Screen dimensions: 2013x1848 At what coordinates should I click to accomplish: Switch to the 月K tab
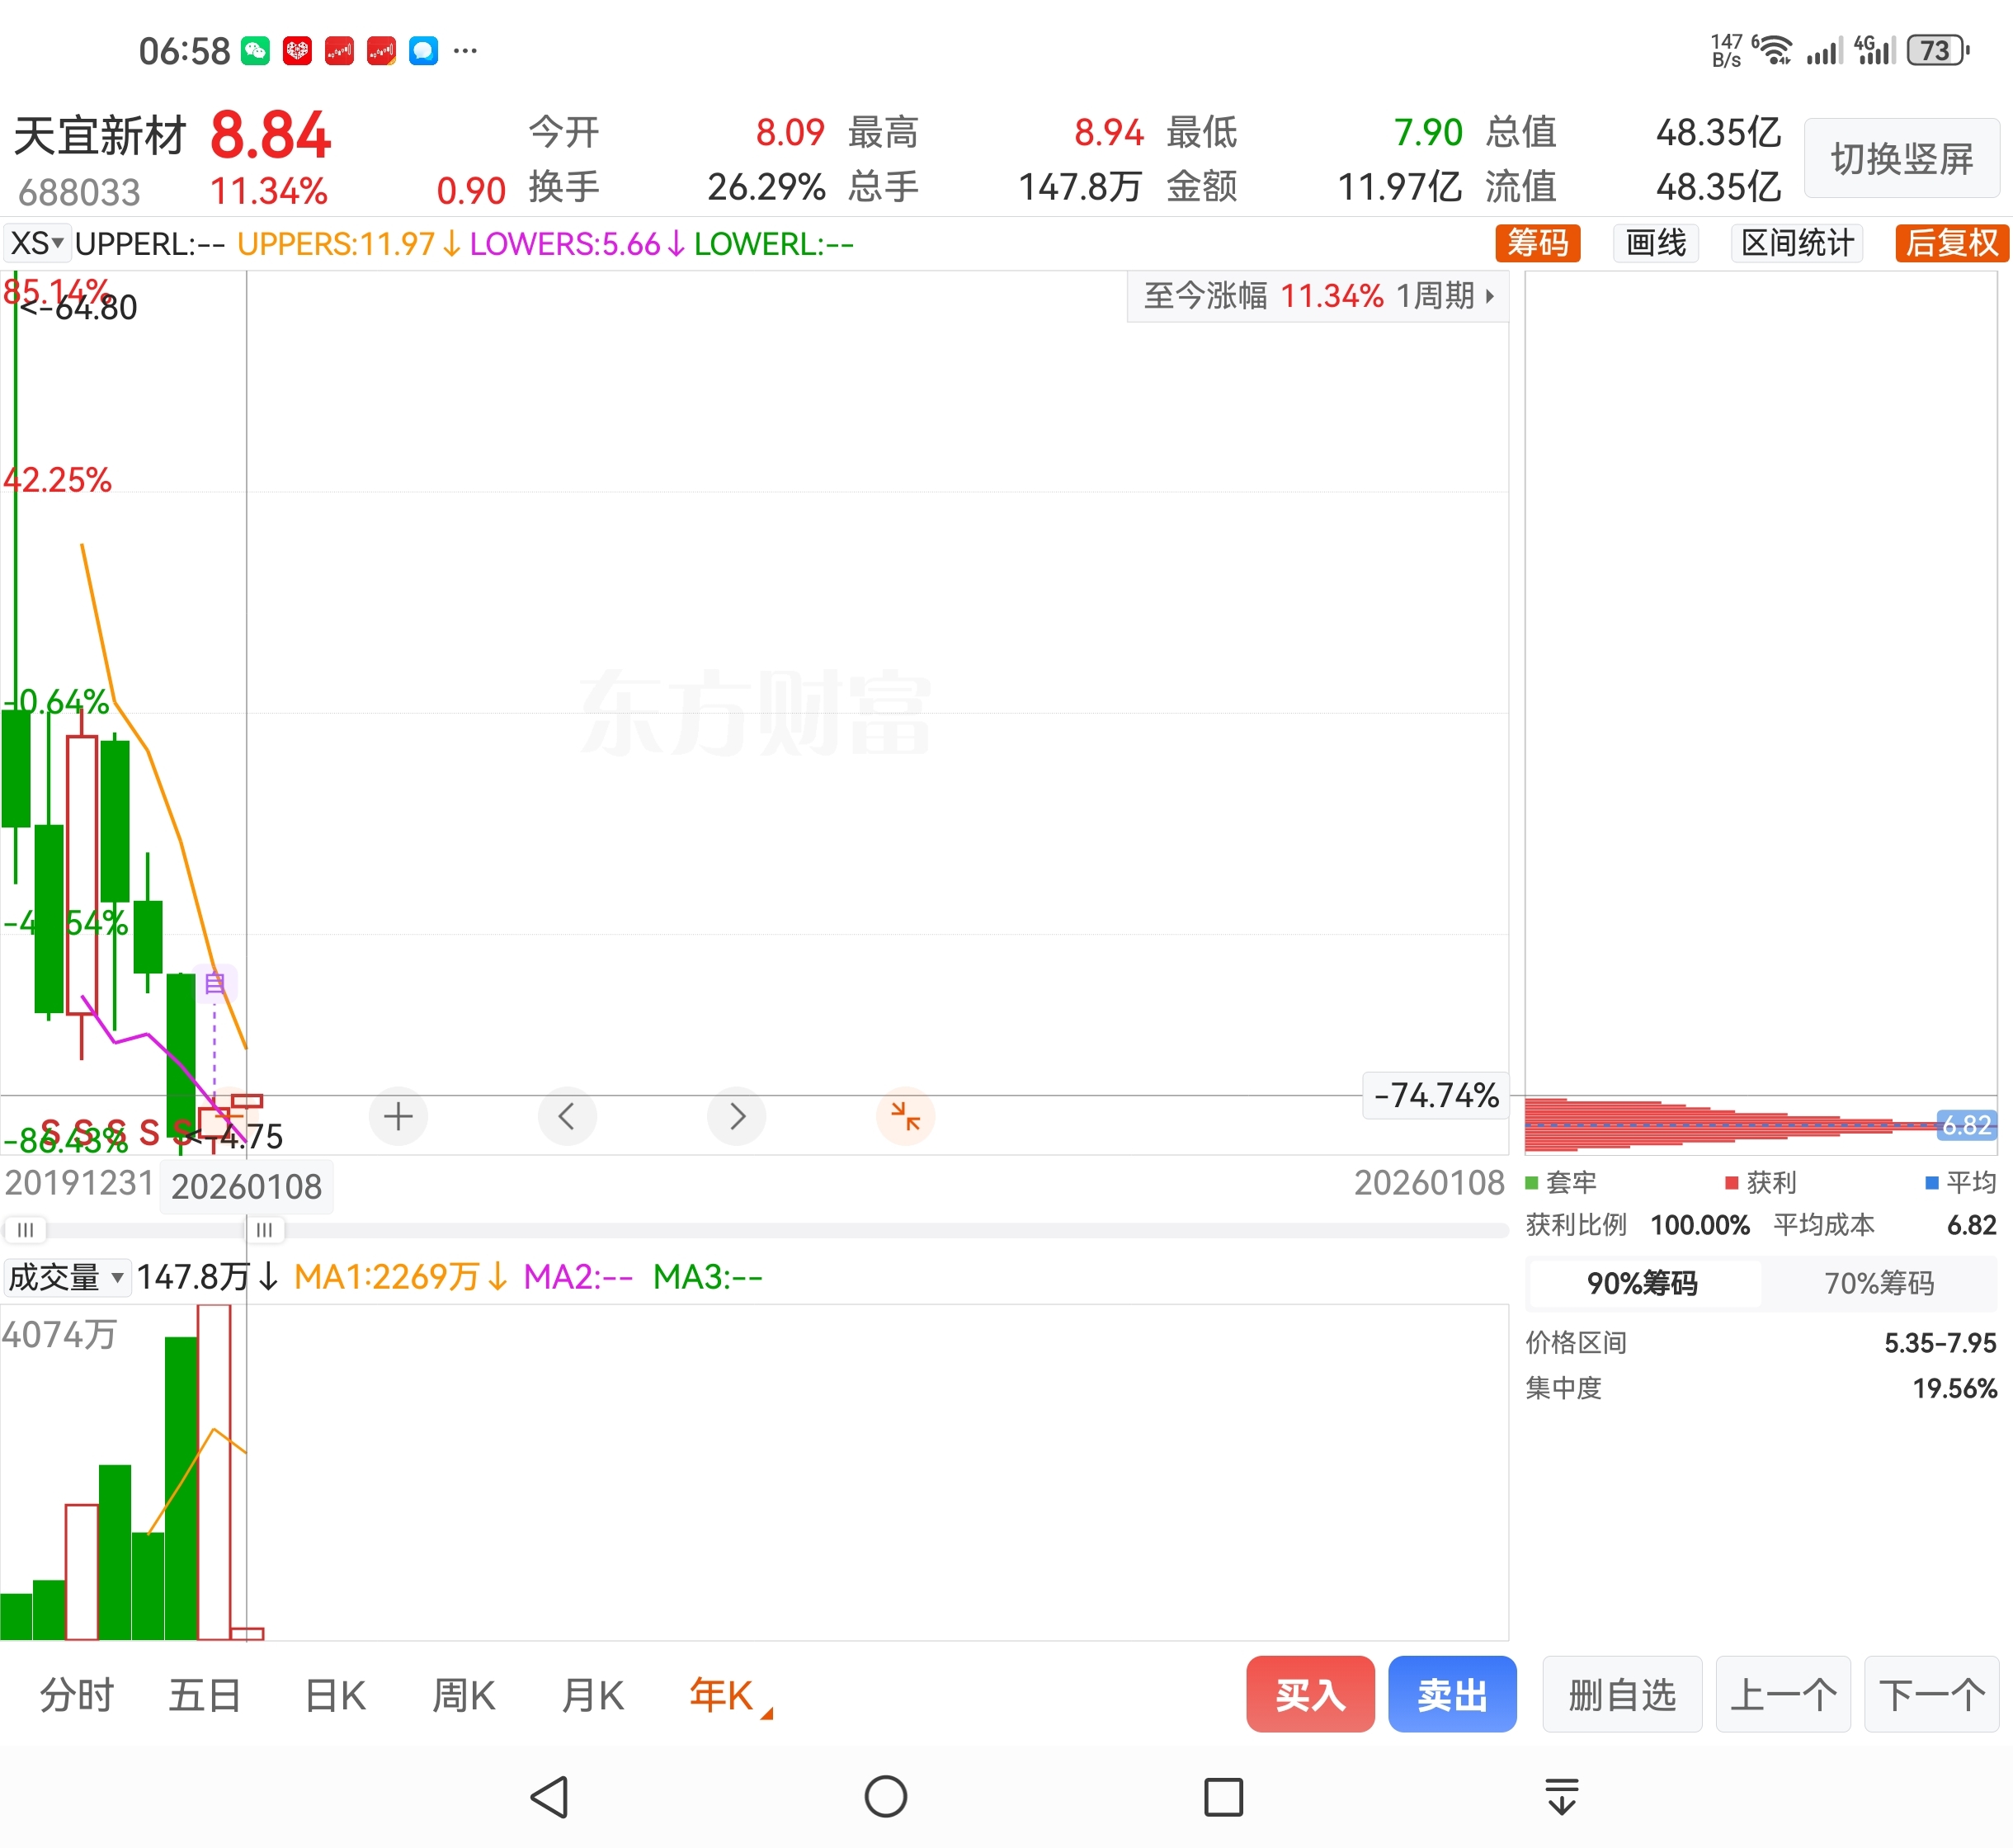[x=593, y=1696]
